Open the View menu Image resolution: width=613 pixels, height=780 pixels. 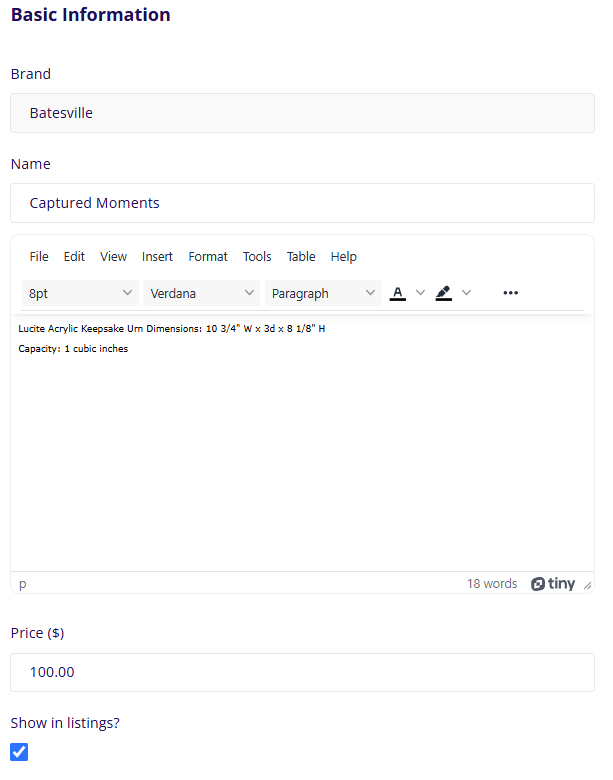(x=113, y=257)
